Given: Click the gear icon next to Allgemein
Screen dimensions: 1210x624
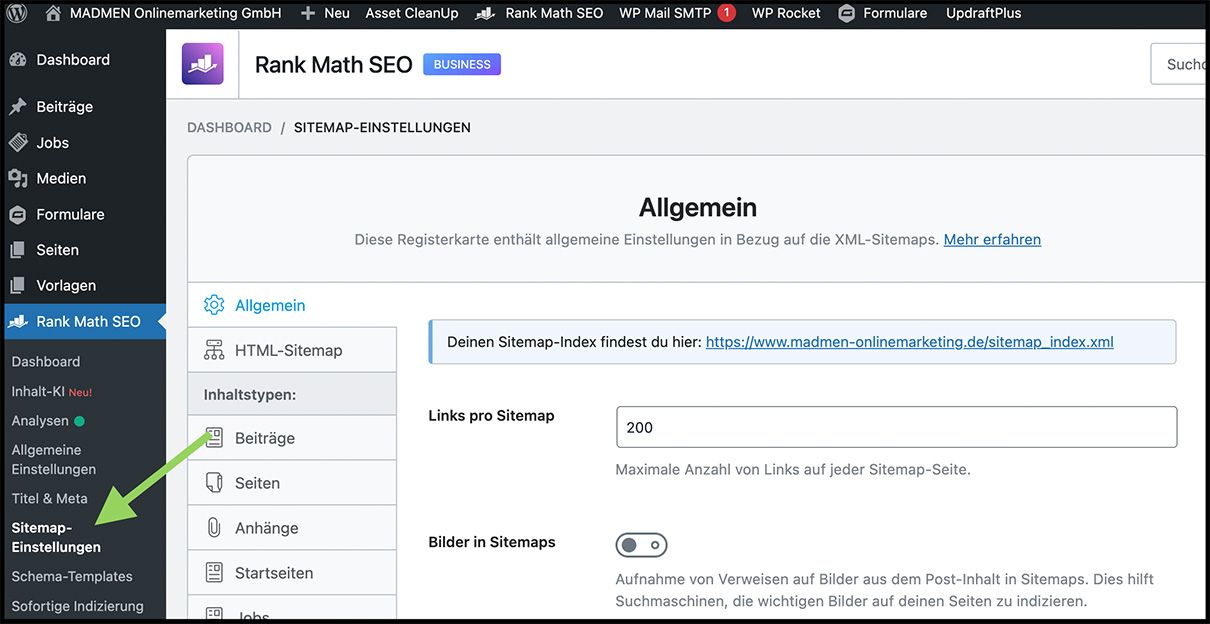Looking at the screenshot, I should [214, 305].
